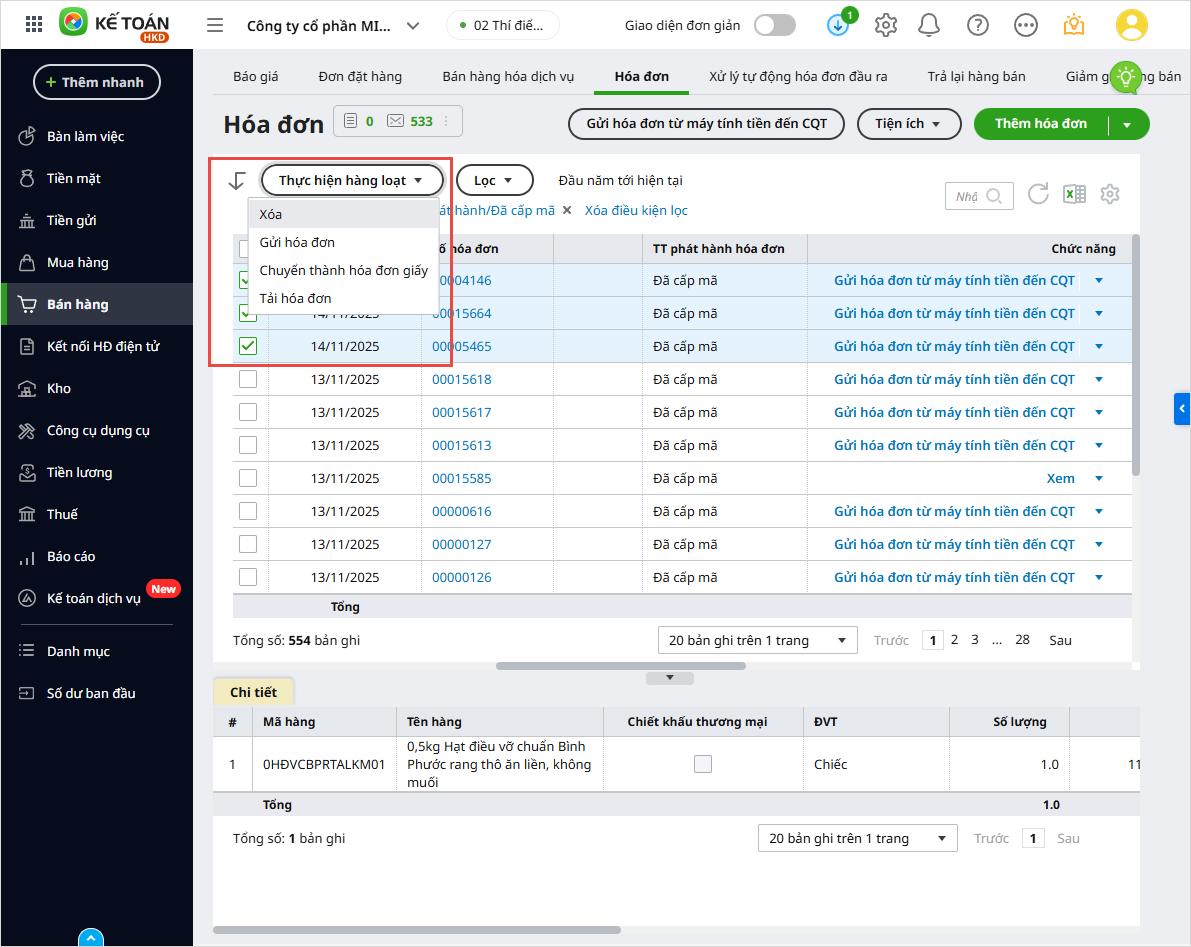The width and height of the screenshot is (1191, 947).
Task: Click the download updates icon
Action: pyautogui.click(x=838, y=25)
